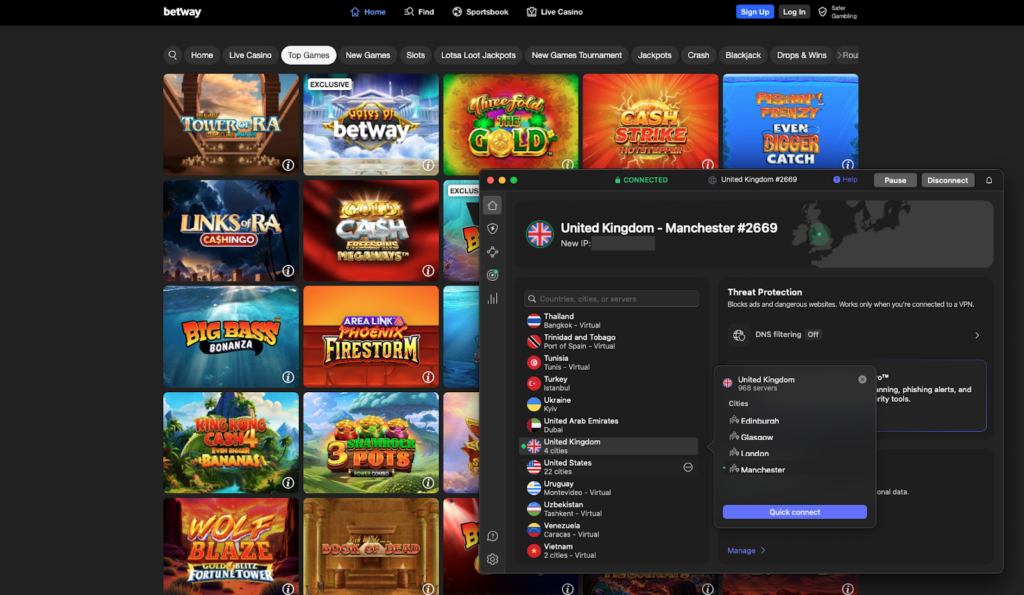Open info icon on Big Bass Bonanza
This screenshot has width=1024, height=595.
[288, 377]
